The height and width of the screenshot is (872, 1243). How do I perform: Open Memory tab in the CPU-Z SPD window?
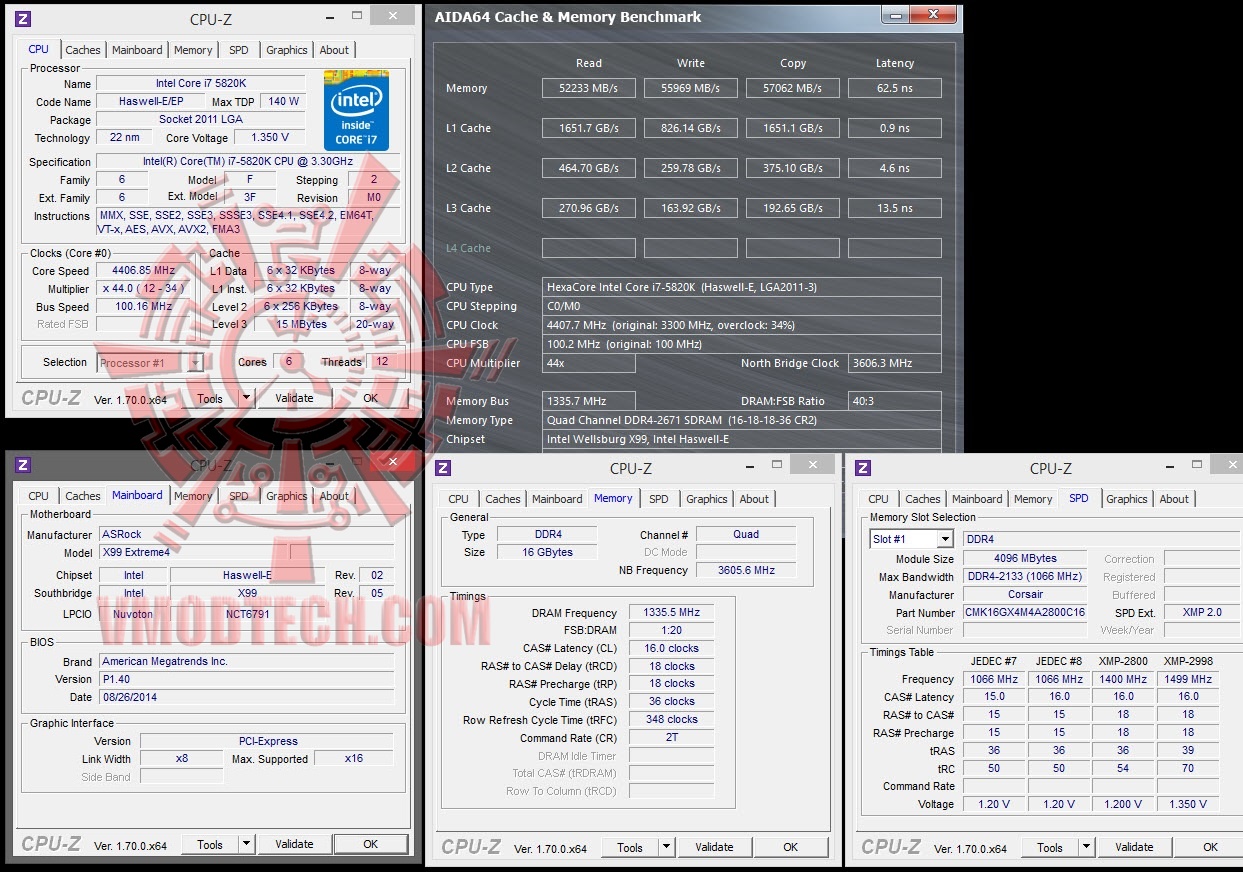click(1033, 499)
